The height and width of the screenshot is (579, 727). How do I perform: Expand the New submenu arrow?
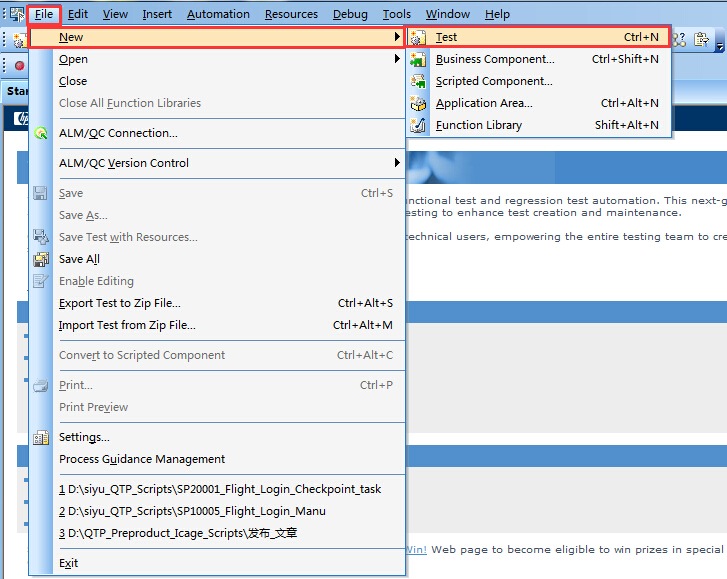coord(397,37)
